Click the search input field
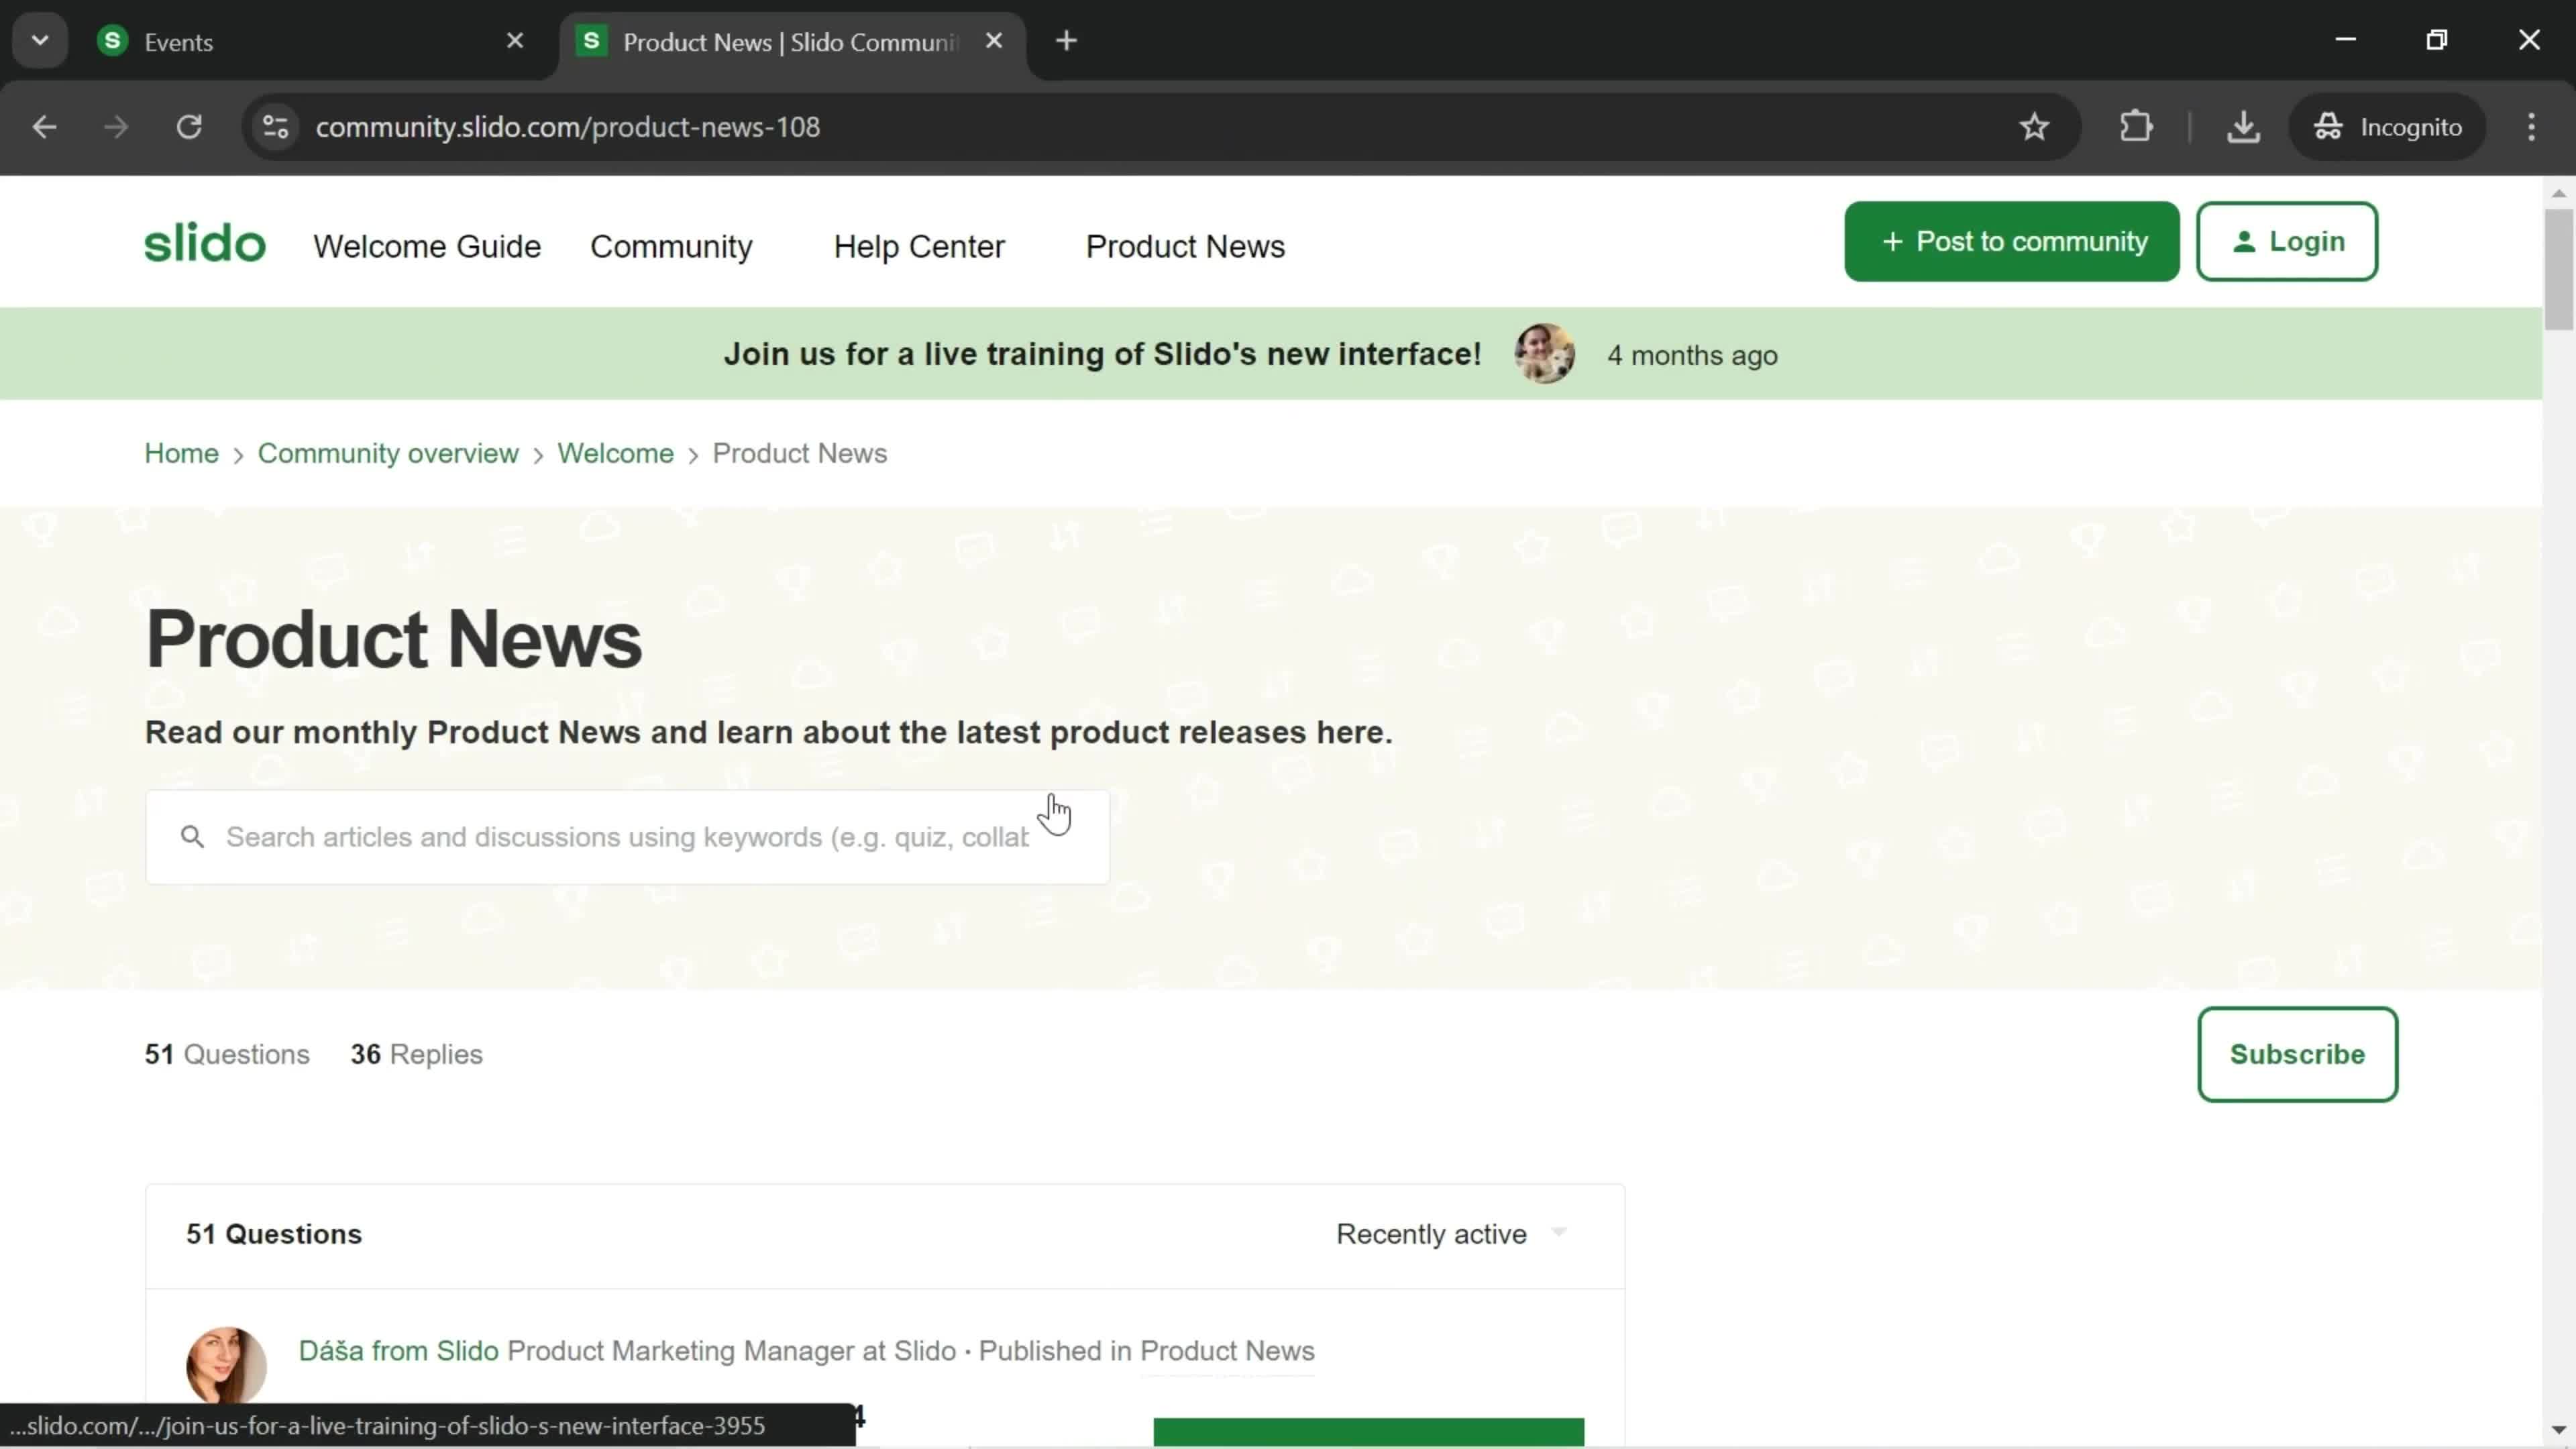2576x1449 pixels. point(628,837)
